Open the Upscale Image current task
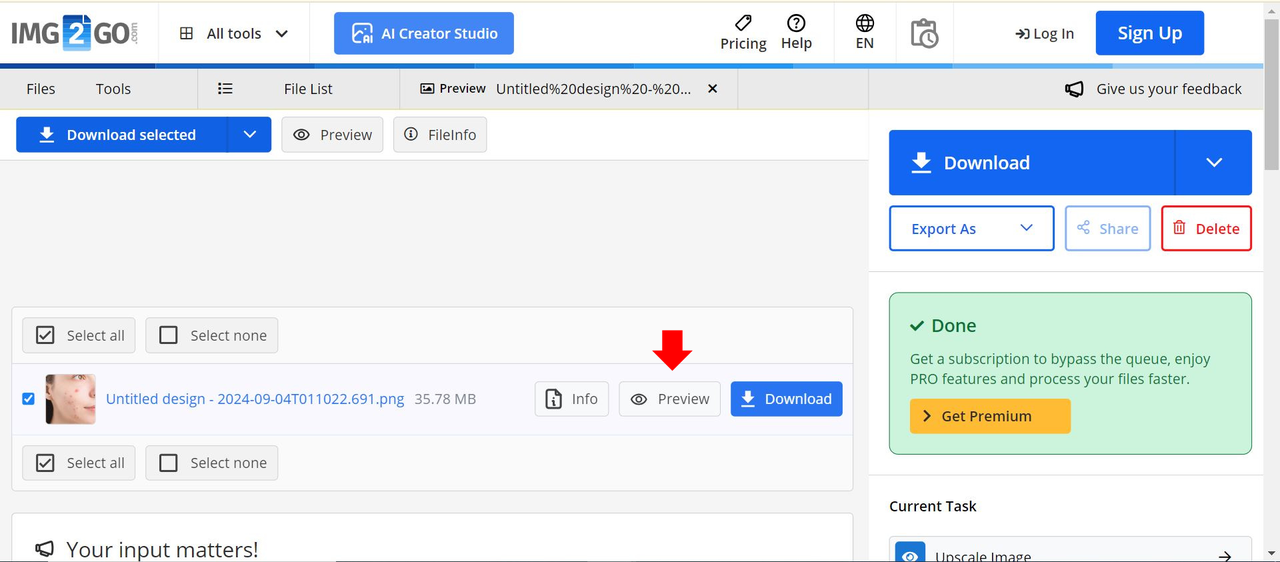This screenshot has height=562, width=1280. pos(1070,551)
